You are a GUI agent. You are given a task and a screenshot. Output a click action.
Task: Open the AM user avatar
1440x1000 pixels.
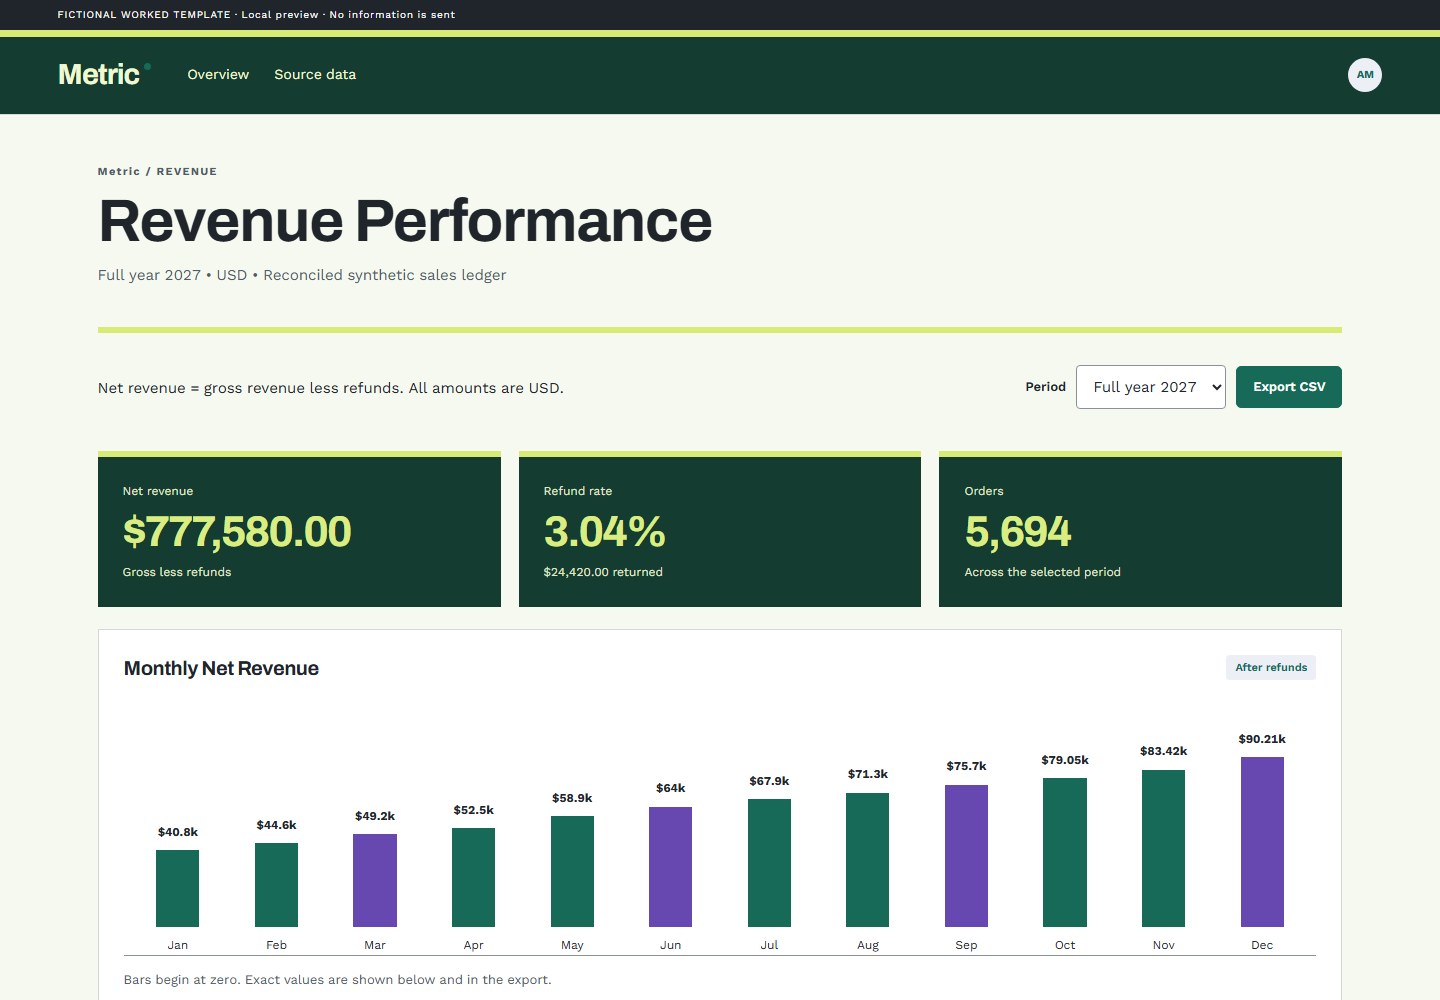pyautogui.click(x=1365, y=75)
